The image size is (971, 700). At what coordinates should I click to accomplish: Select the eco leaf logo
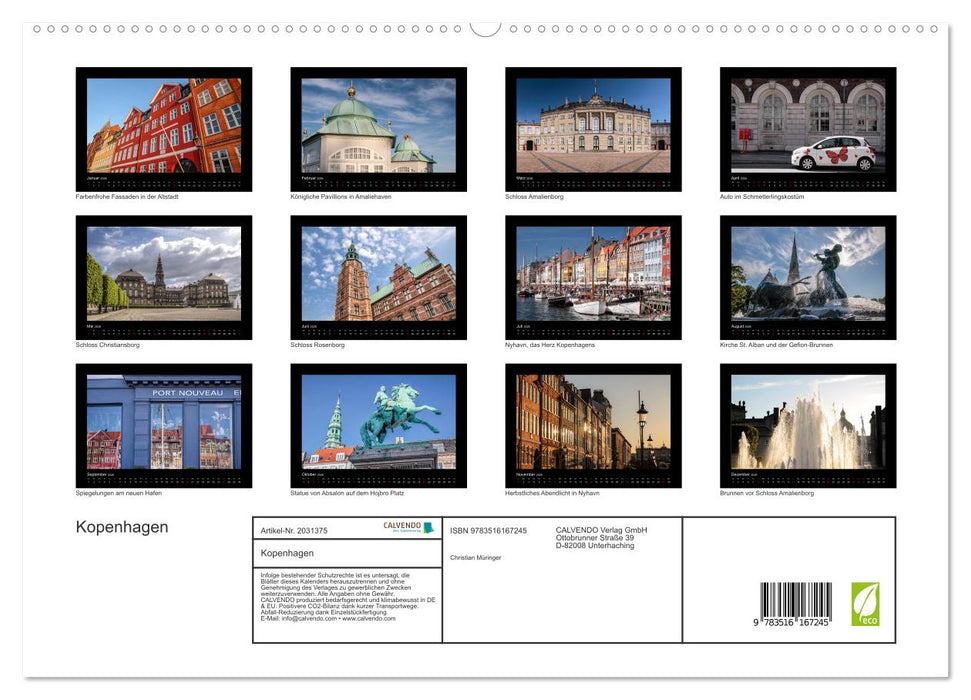pos(868,602)
